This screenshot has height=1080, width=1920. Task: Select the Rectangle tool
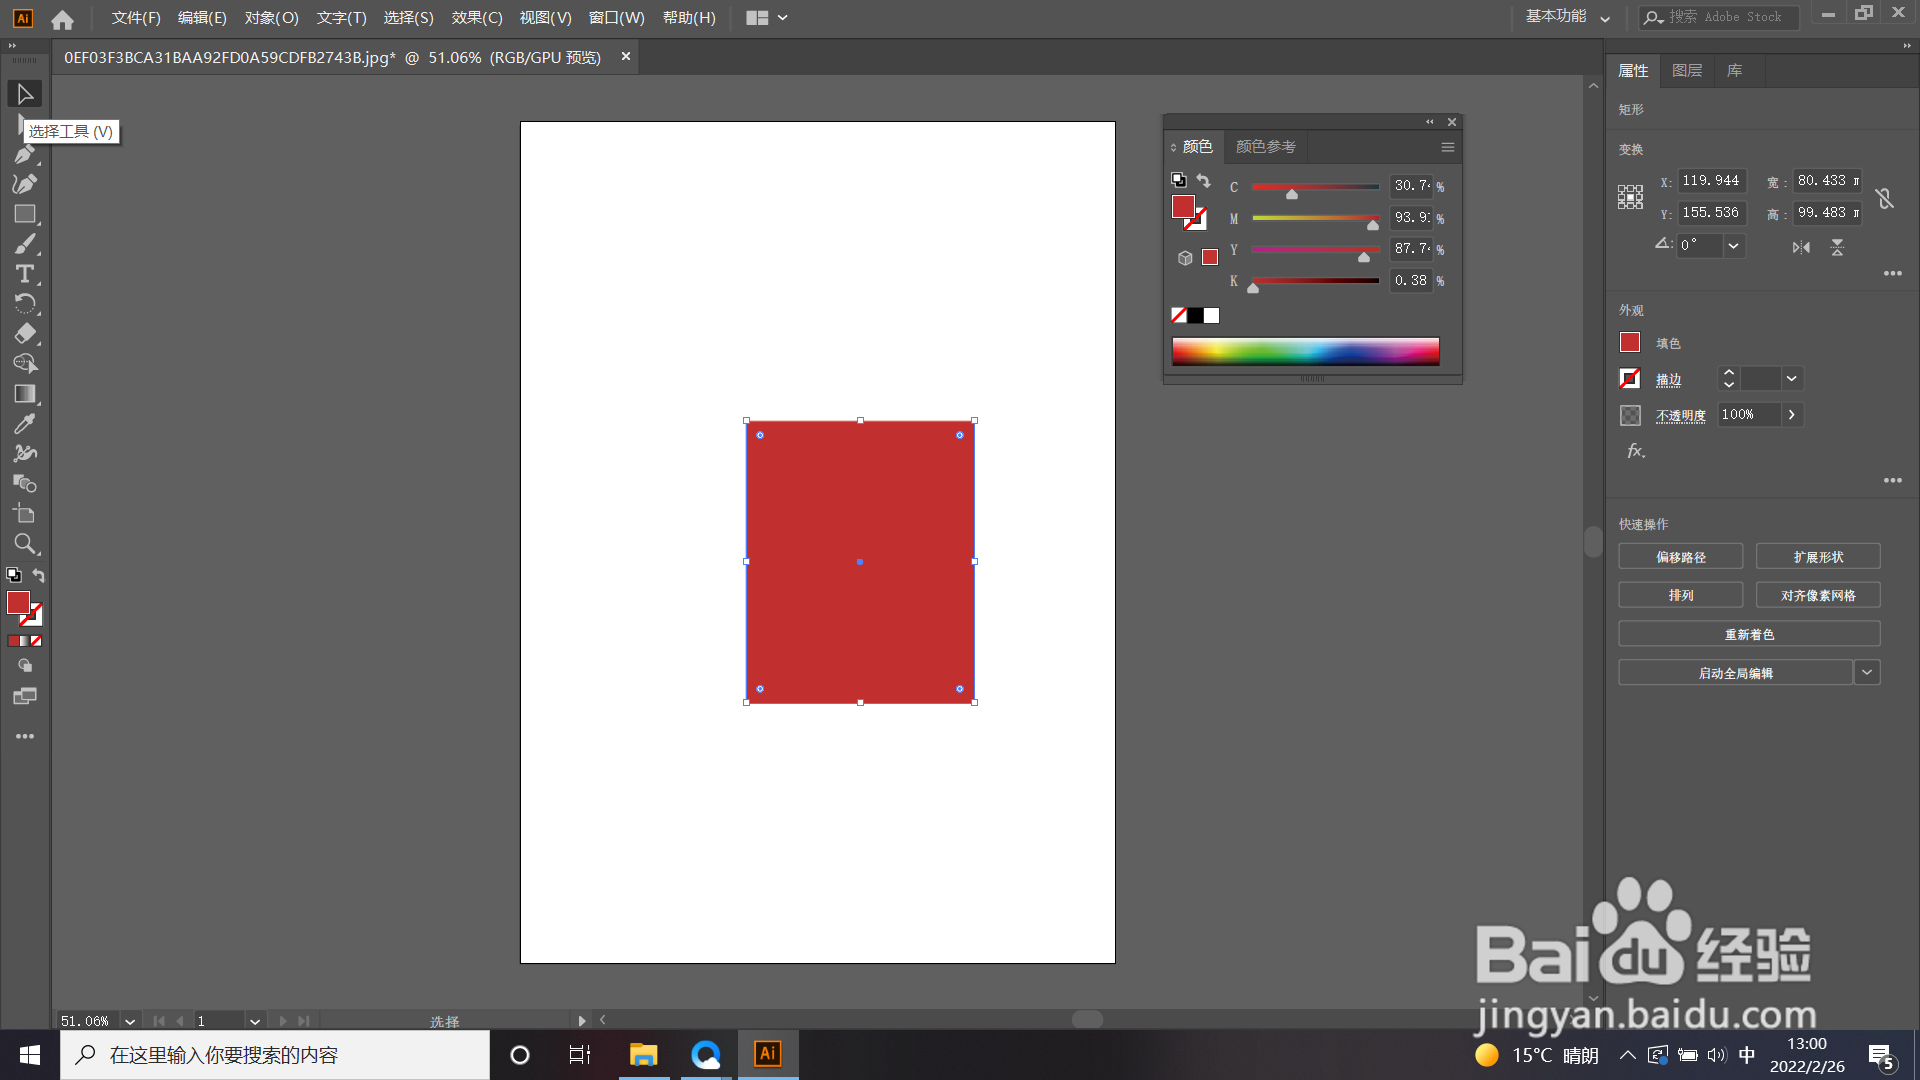(24, 214)
